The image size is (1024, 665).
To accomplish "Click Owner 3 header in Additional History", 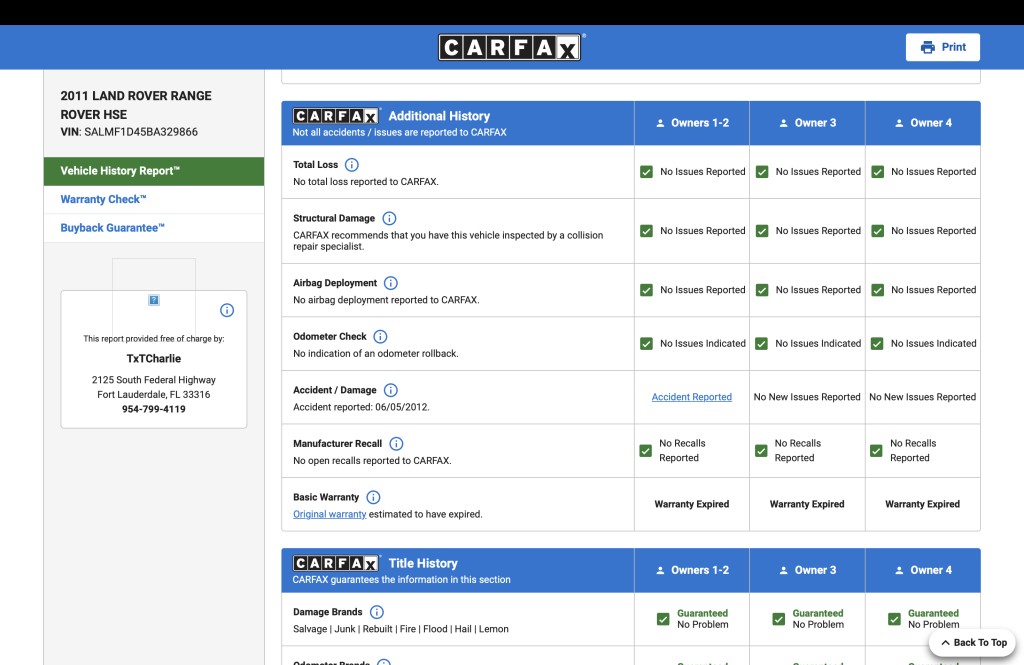I will click(808, 123).
